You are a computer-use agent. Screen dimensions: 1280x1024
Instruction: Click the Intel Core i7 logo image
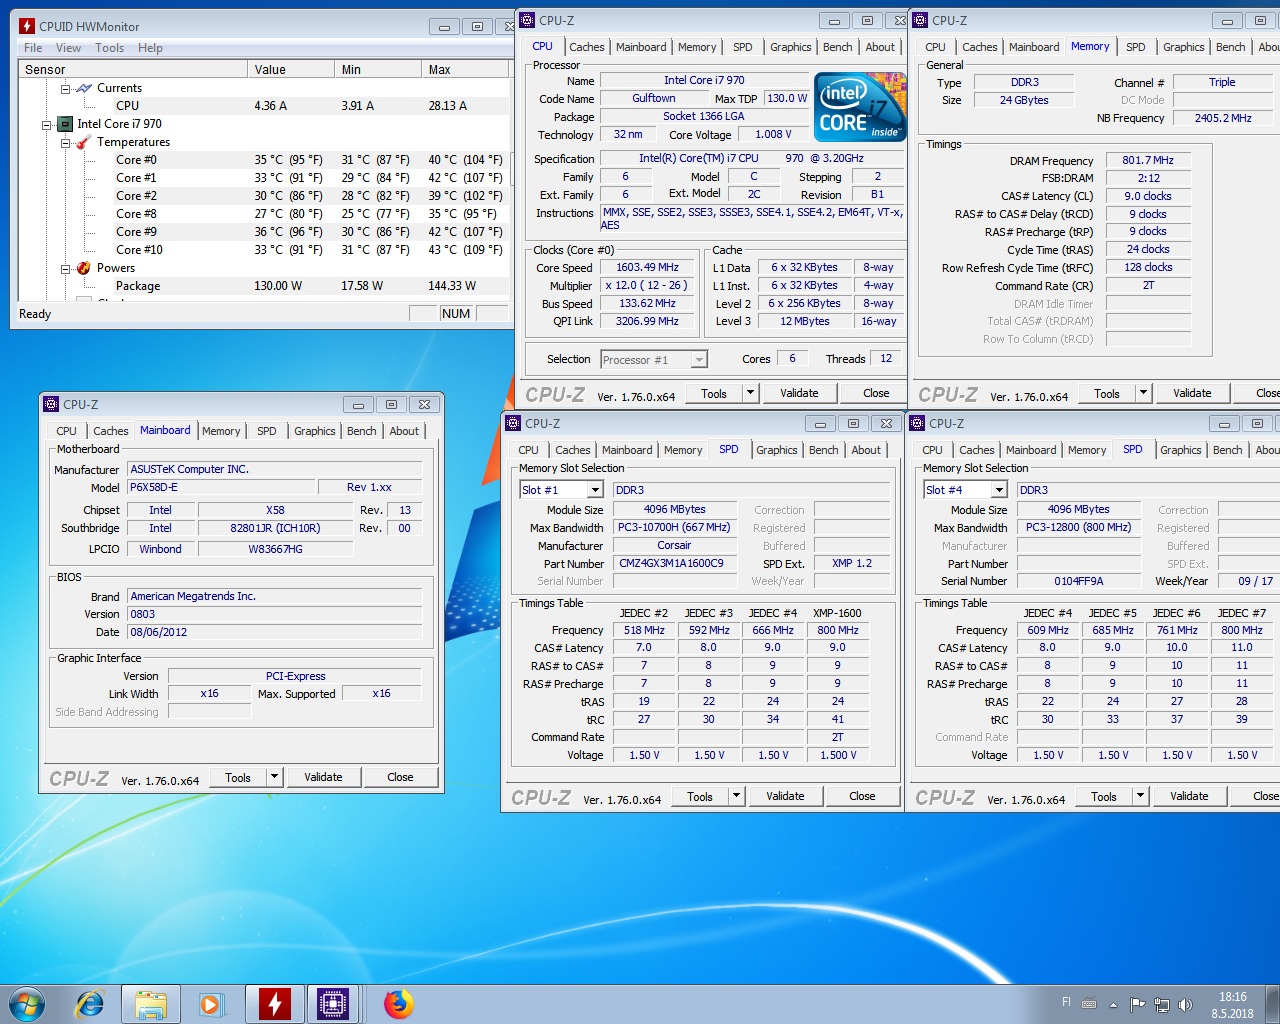pyautogui.click(x=860, y=106)
